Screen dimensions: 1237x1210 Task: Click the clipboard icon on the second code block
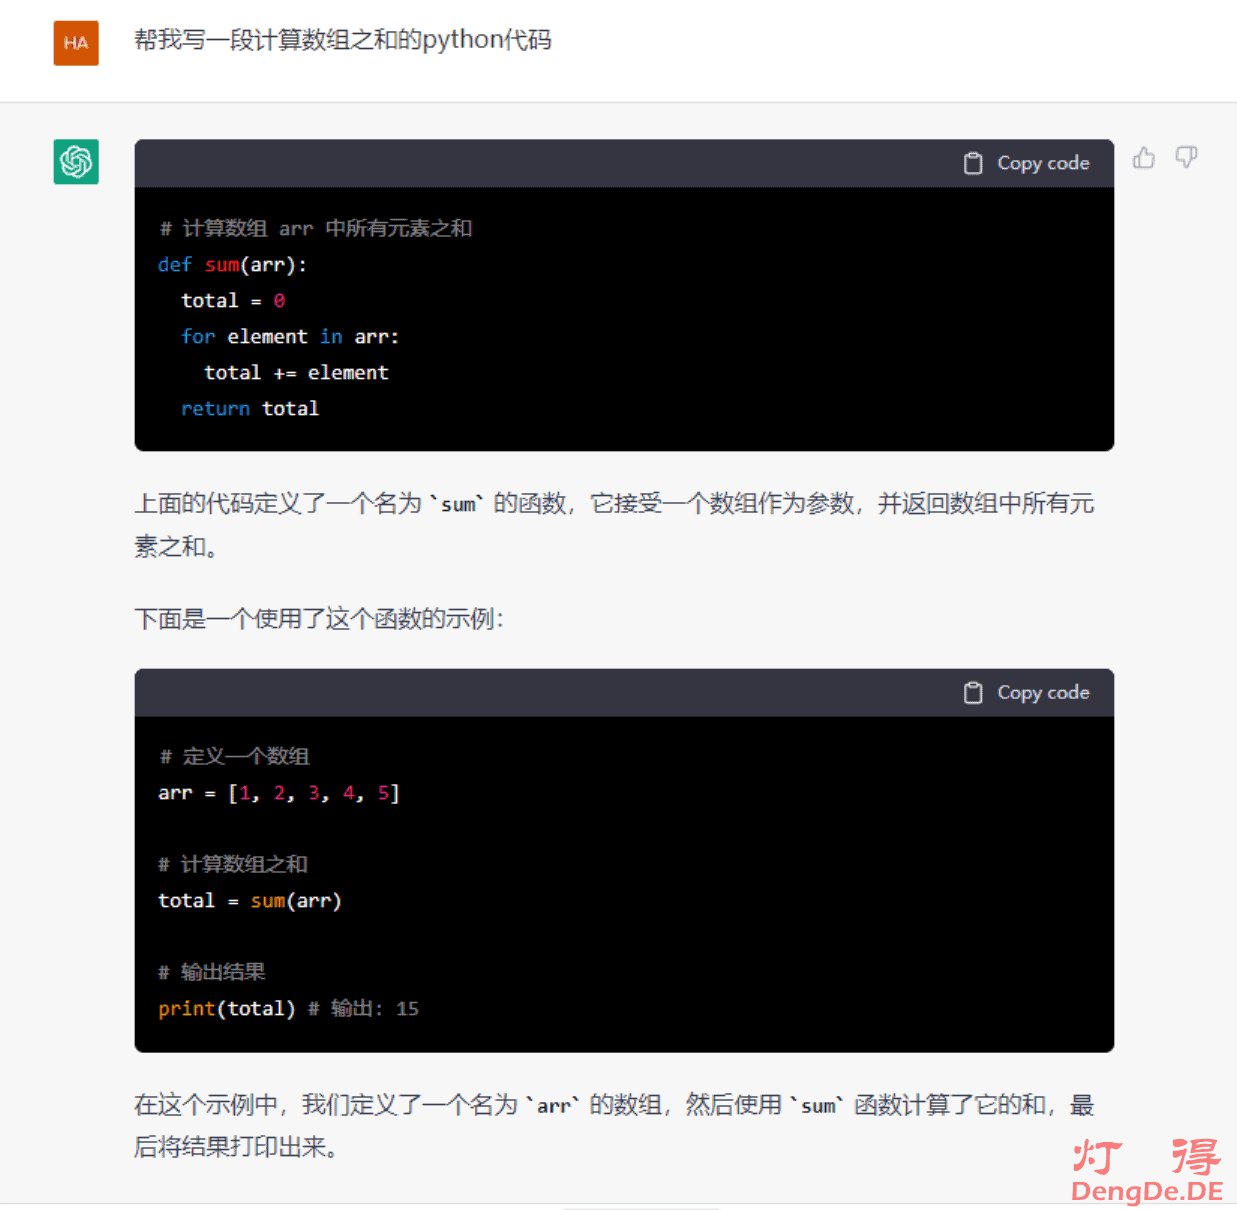coord(972,693)
